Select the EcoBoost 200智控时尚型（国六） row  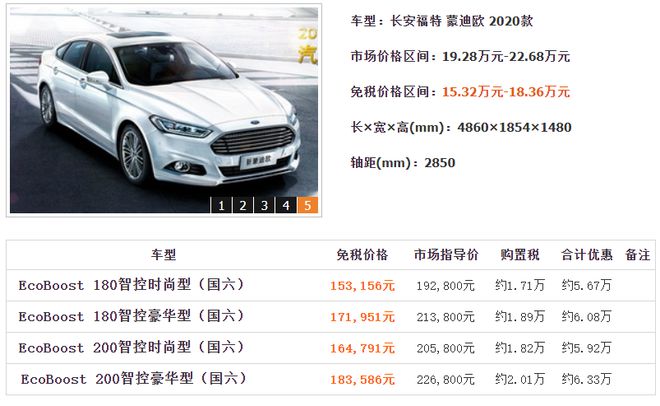(330, 348)
